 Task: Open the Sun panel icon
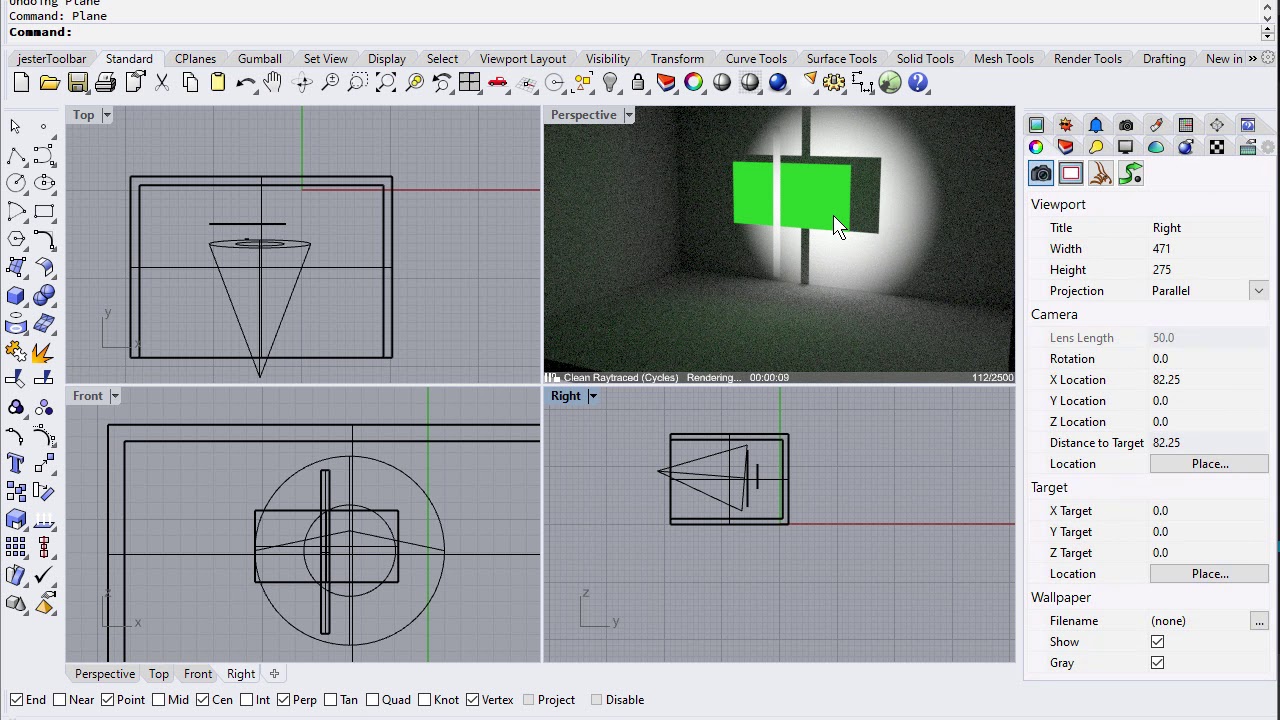coord(1066,125)
